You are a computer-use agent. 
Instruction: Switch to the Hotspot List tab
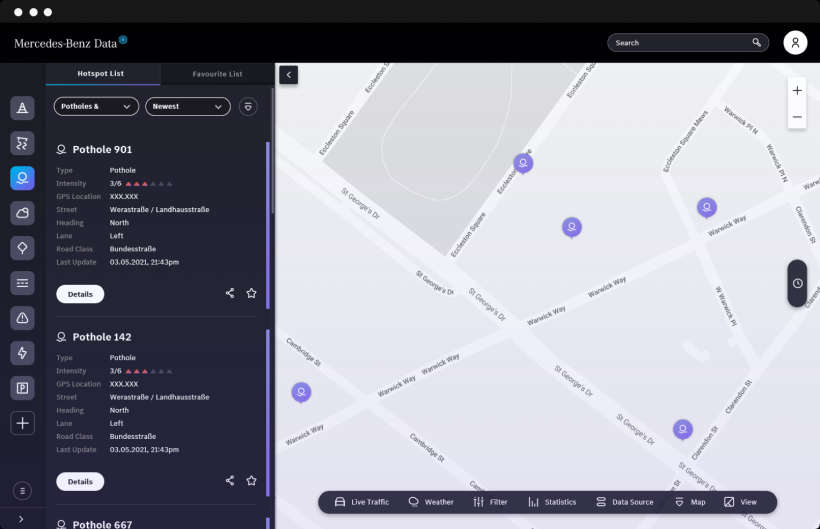pyautogui.click(x=101, y=74)
